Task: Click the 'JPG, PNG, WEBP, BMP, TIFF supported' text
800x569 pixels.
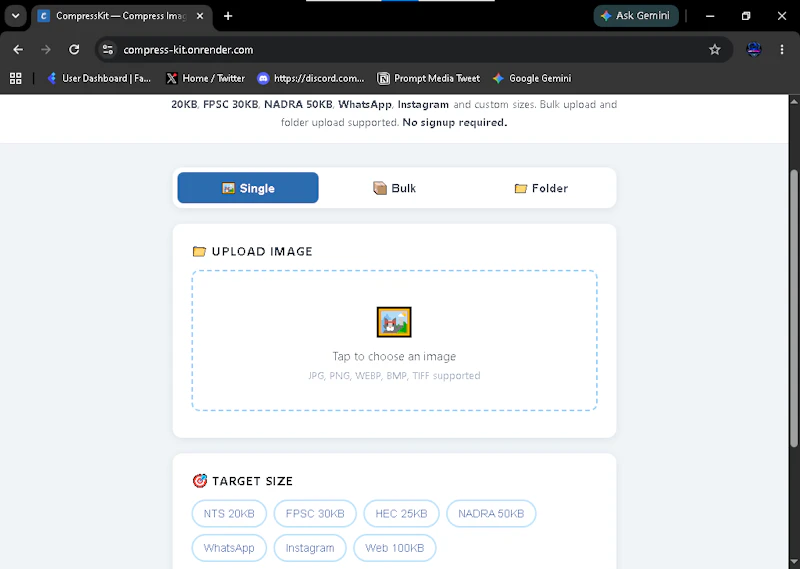Action: point(394,376)
